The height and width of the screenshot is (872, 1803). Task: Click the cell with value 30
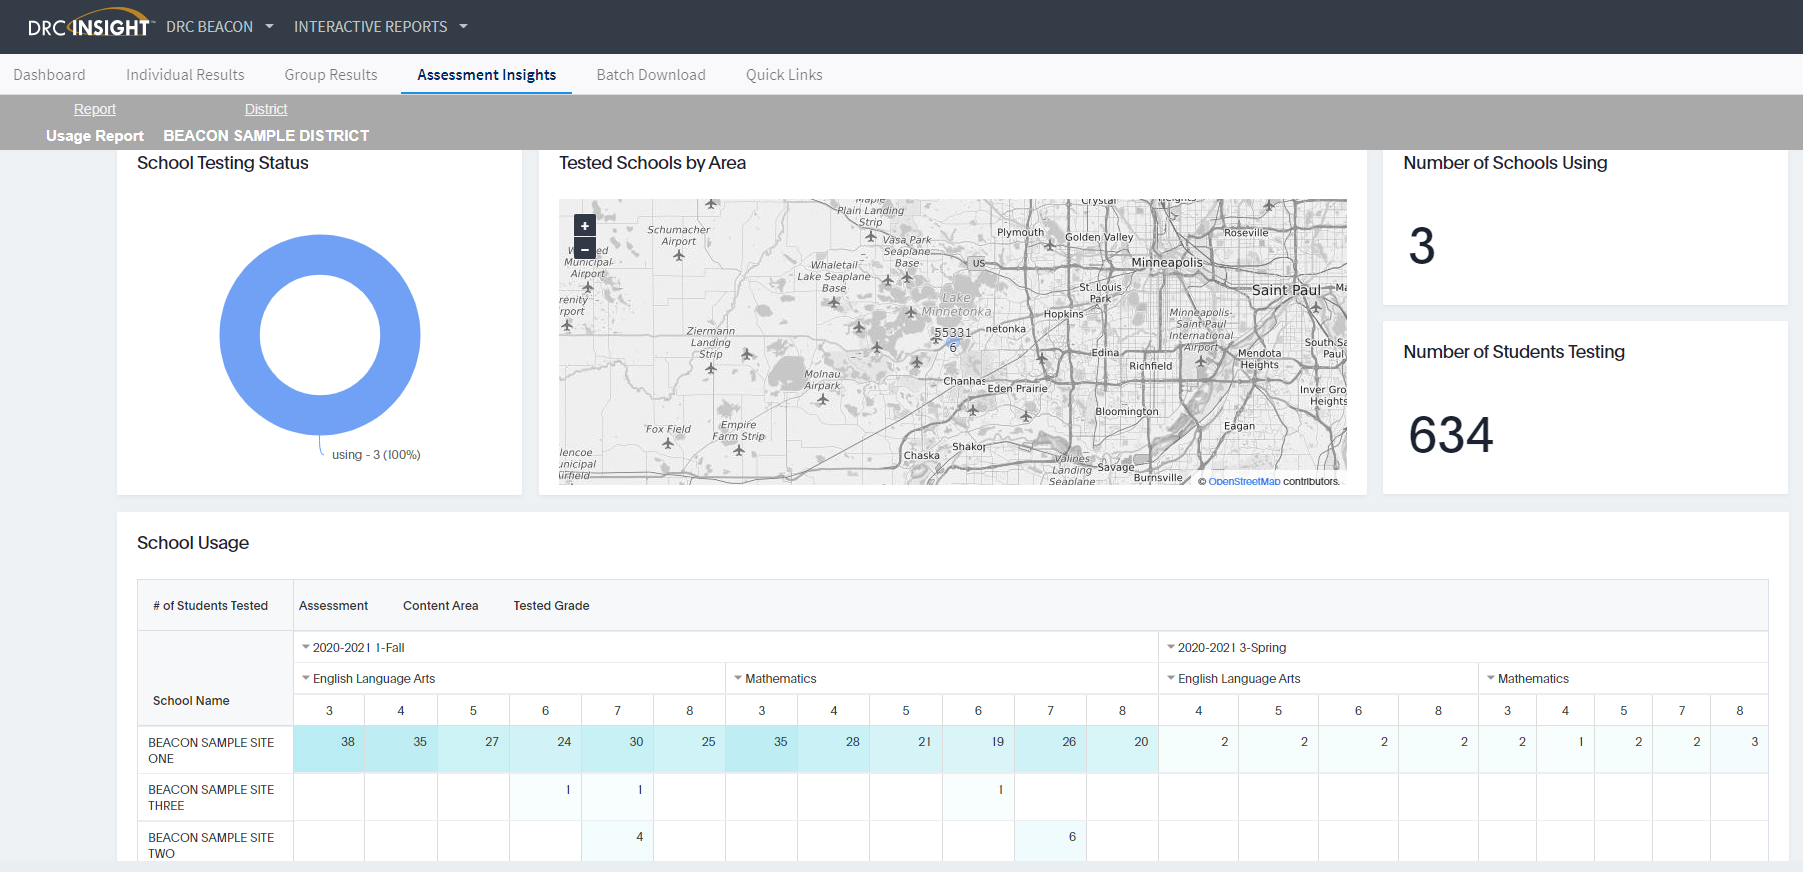click(x=617, y=749)
